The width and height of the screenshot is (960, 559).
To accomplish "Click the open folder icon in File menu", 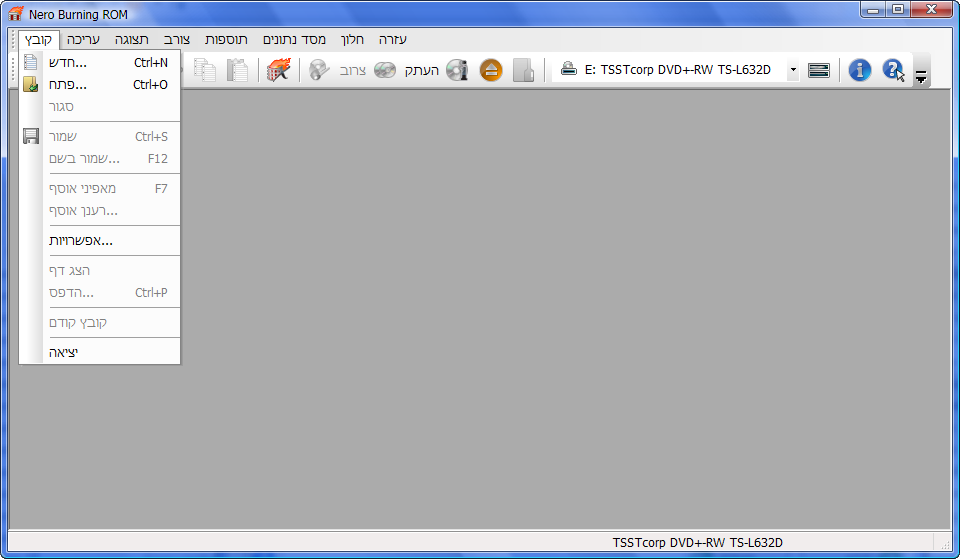I will 31,84.
